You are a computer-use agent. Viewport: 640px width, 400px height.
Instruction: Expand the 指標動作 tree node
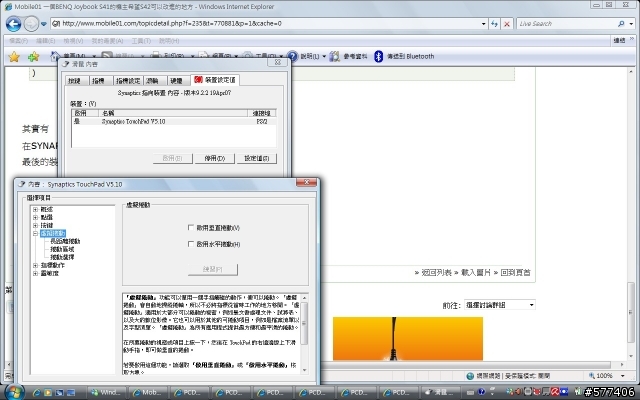pos(36,265)
